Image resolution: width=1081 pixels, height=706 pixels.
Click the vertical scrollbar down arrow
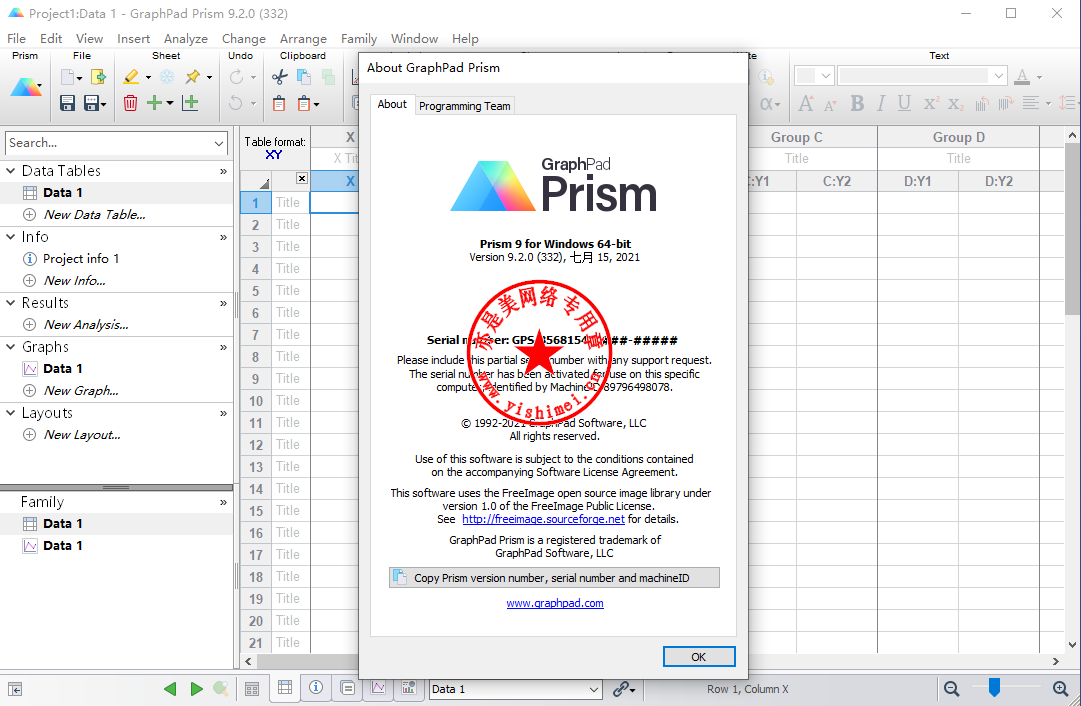tap(1072, 645)
